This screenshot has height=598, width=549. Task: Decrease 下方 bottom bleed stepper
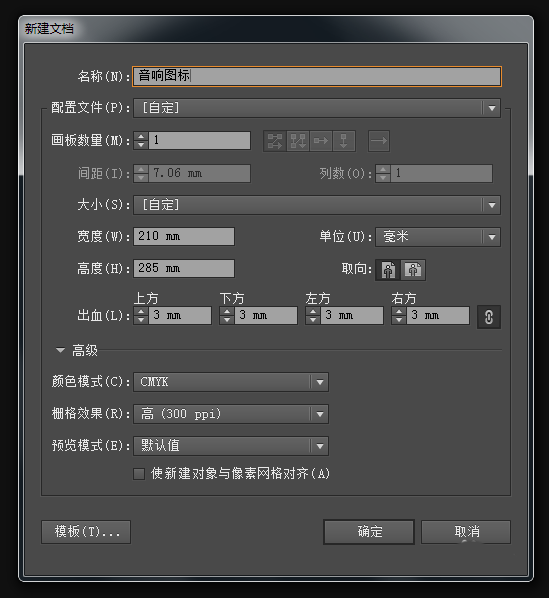[227, 320]
